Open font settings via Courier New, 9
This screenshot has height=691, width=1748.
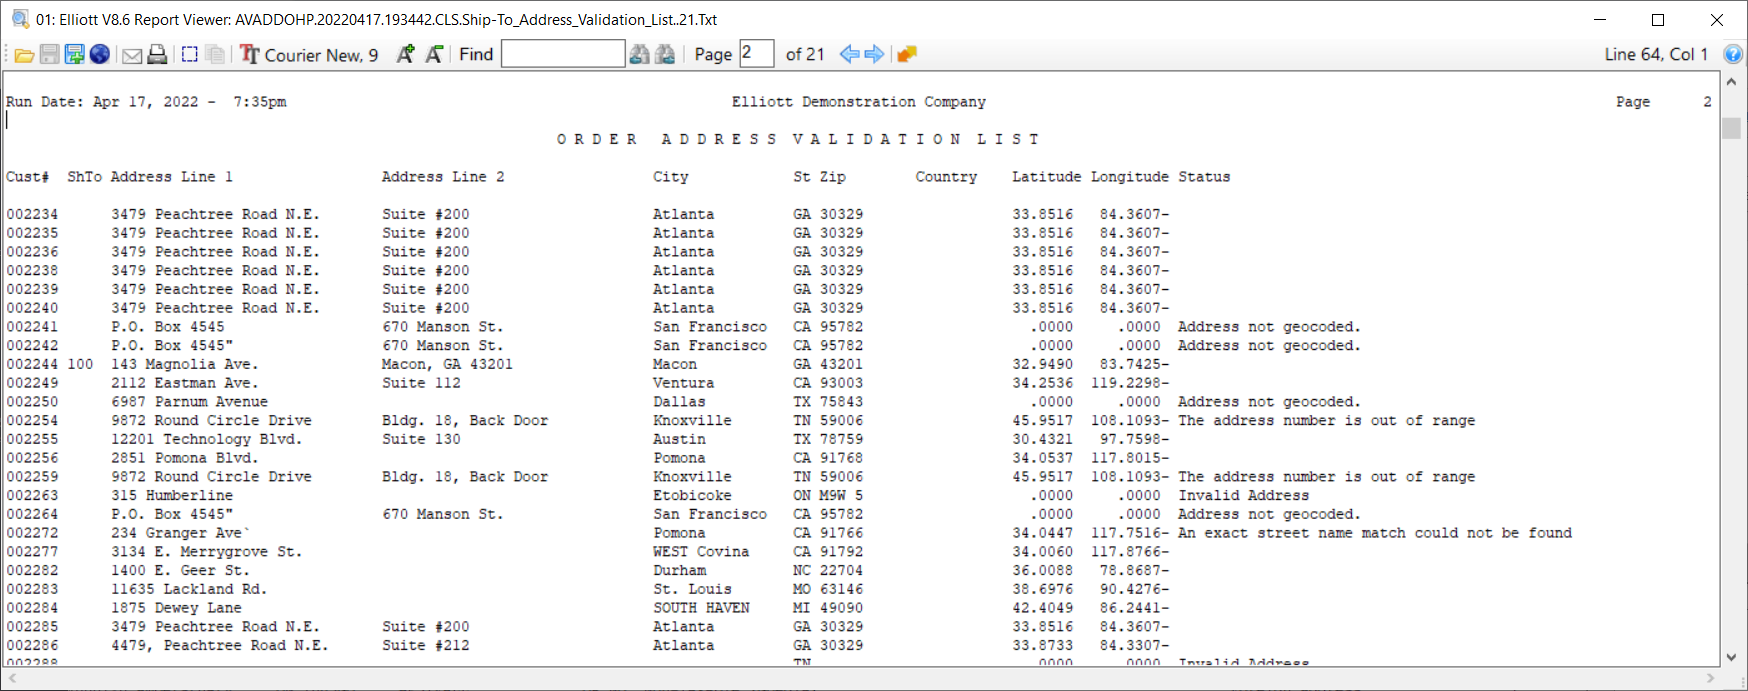(x=309, y=54)
